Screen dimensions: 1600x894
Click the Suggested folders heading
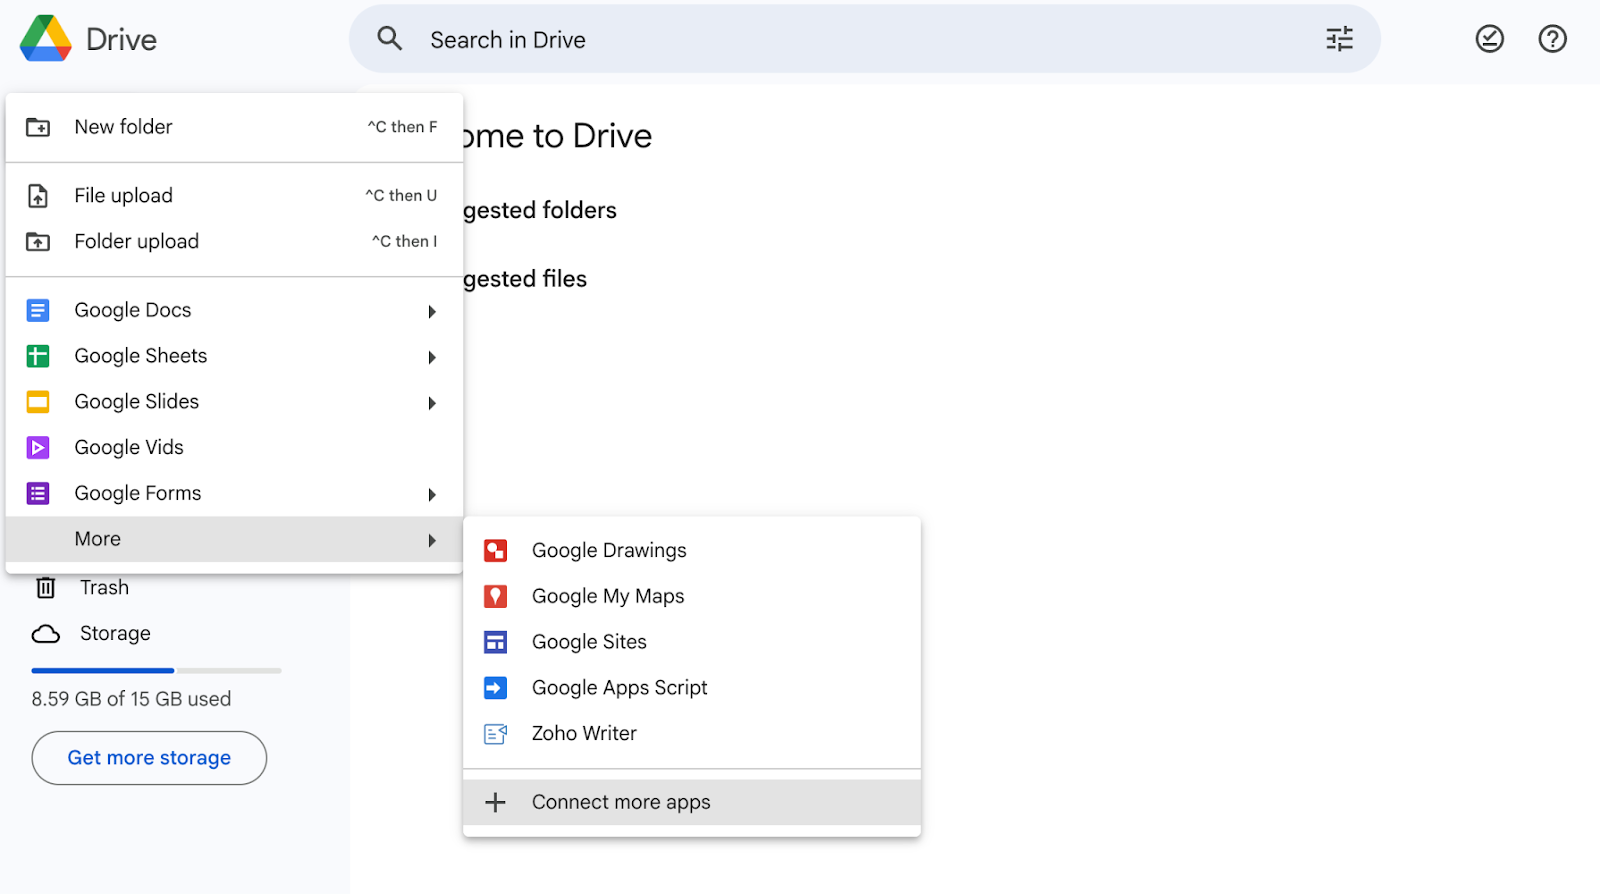click(540, 211)
